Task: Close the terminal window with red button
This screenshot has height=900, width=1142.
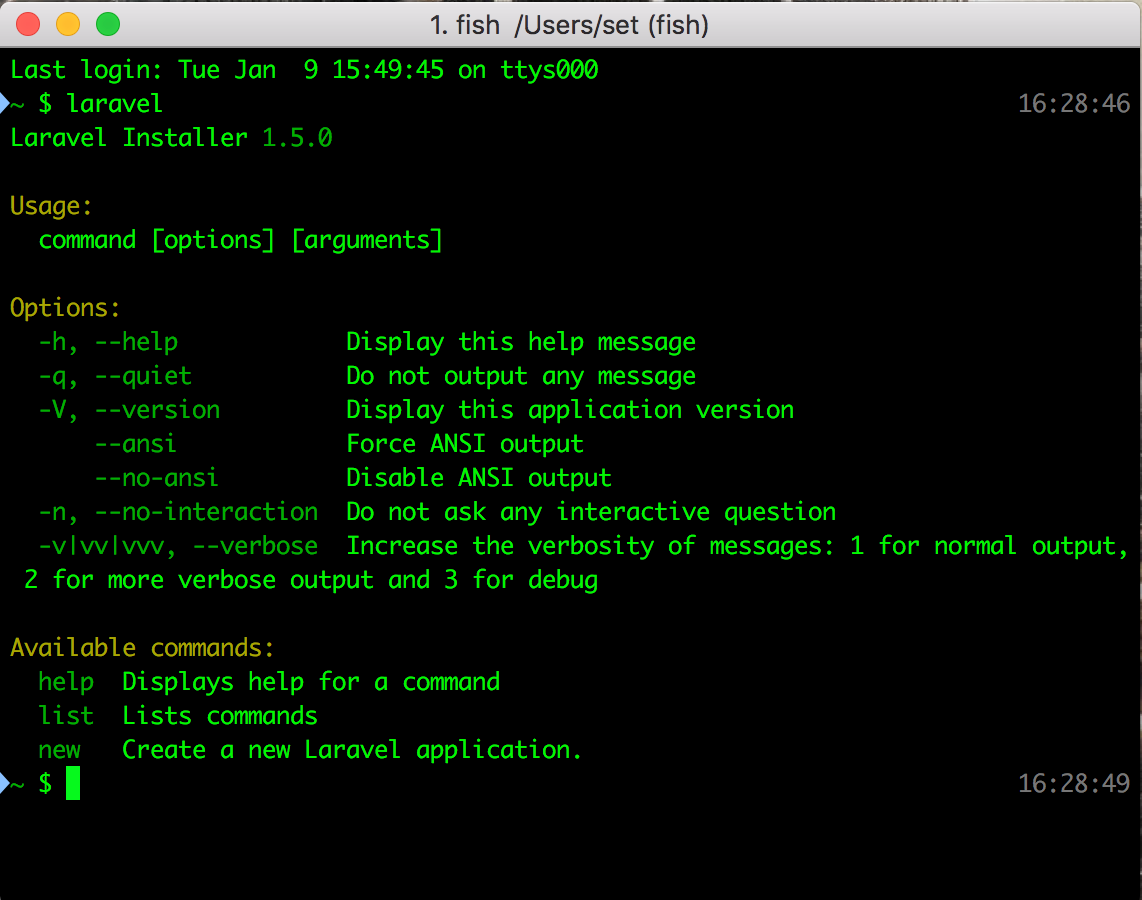Action: pos(28,24)
